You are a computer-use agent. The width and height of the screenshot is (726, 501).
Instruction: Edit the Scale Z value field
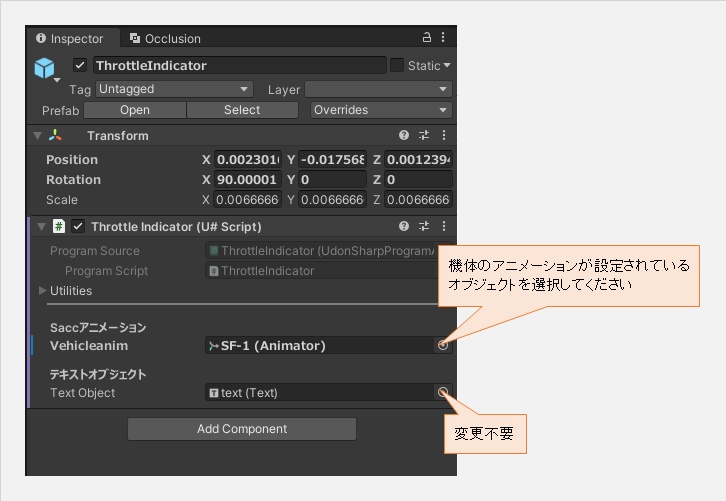[x=418, y=200]
